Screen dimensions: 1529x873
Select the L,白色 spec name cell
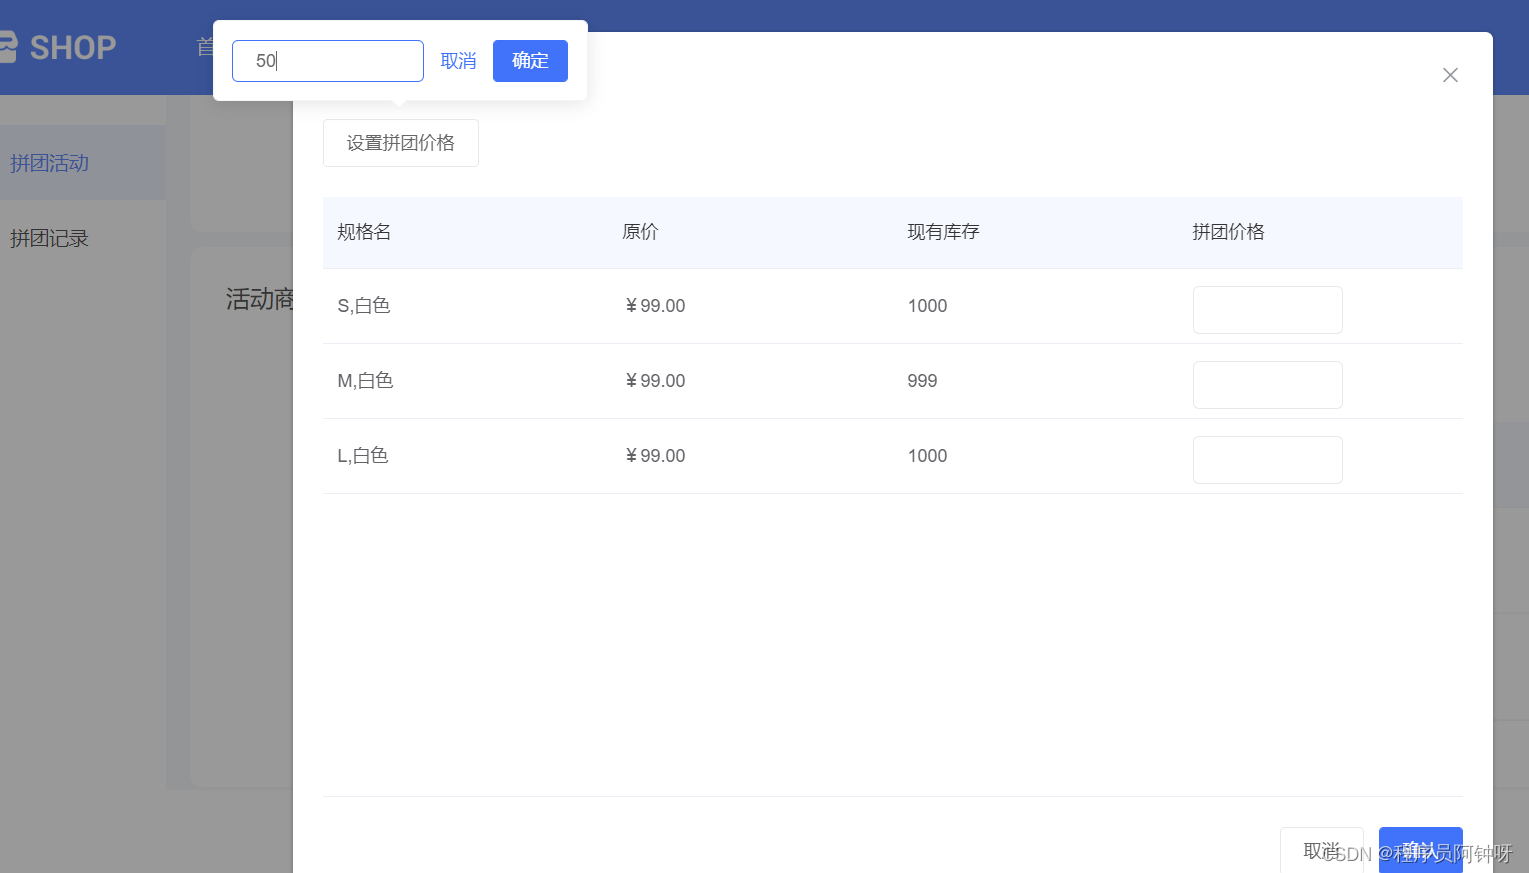point(363,456)
